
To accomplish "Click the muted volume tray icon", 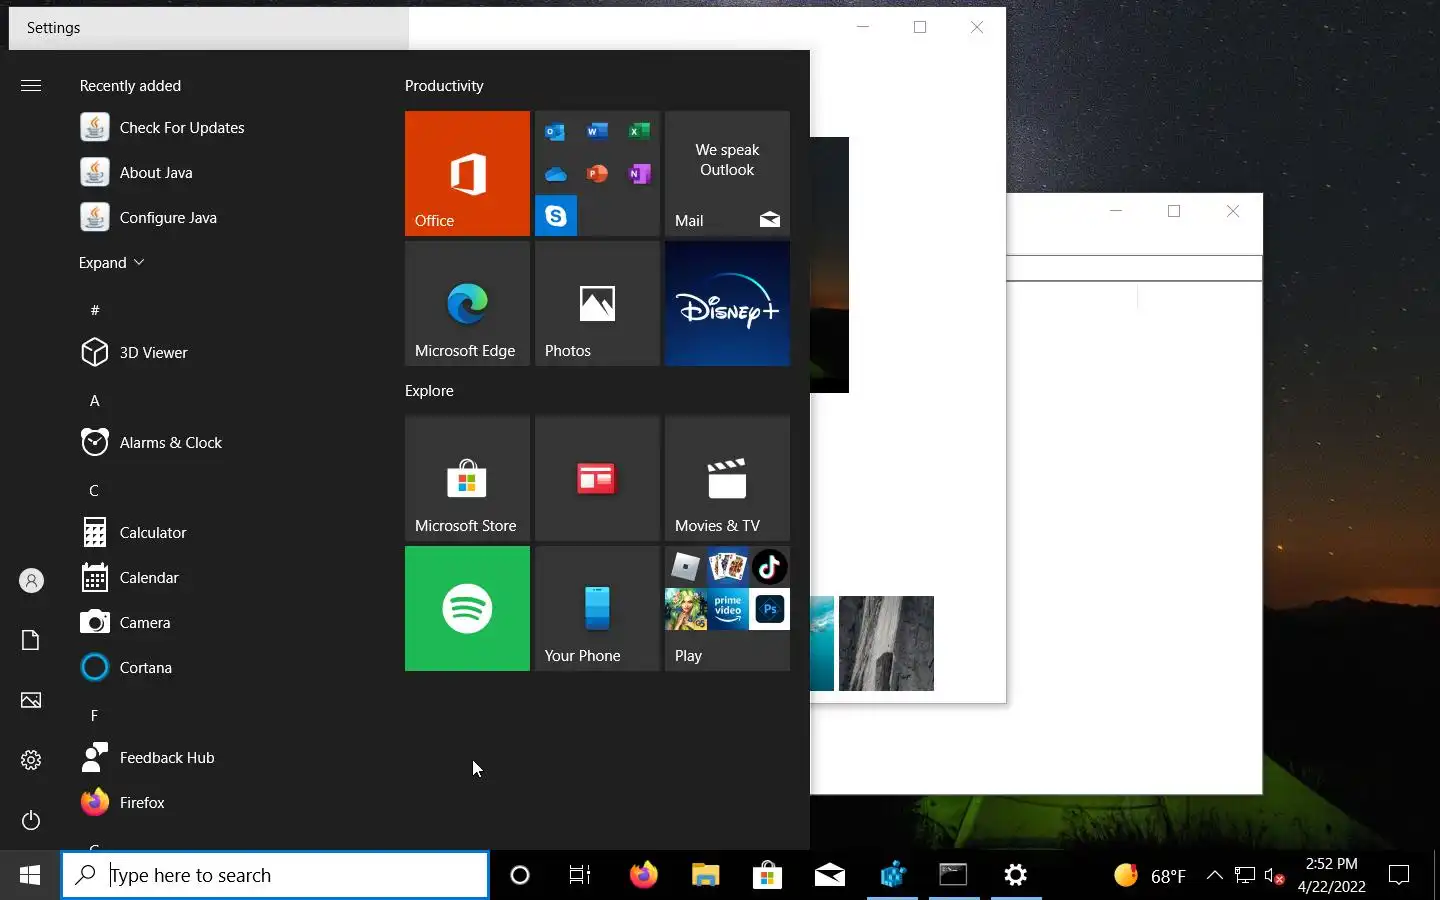I will point(1274,876).
